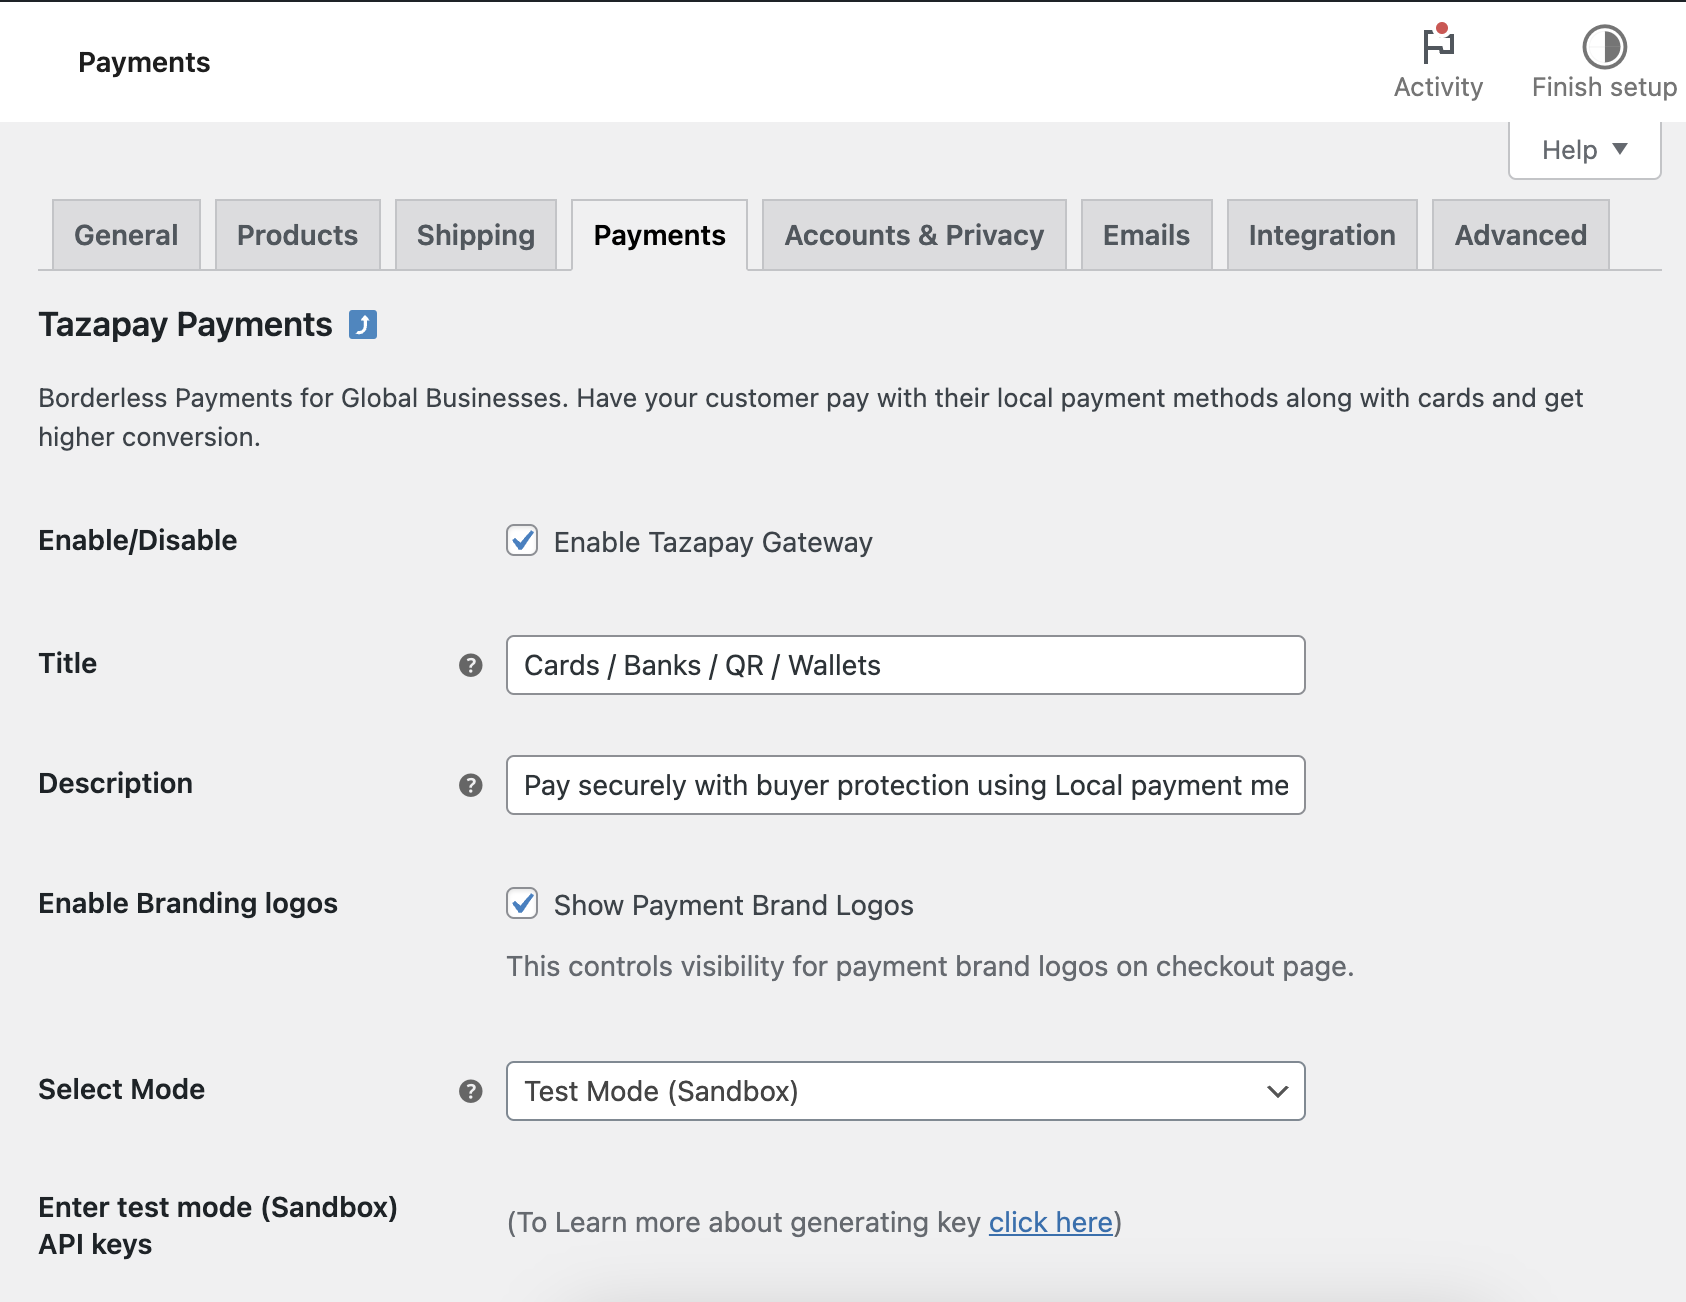Expand the Help dropdown
The width and height of the screenshot is (1686, 1302).
[x=1584, y=150]
